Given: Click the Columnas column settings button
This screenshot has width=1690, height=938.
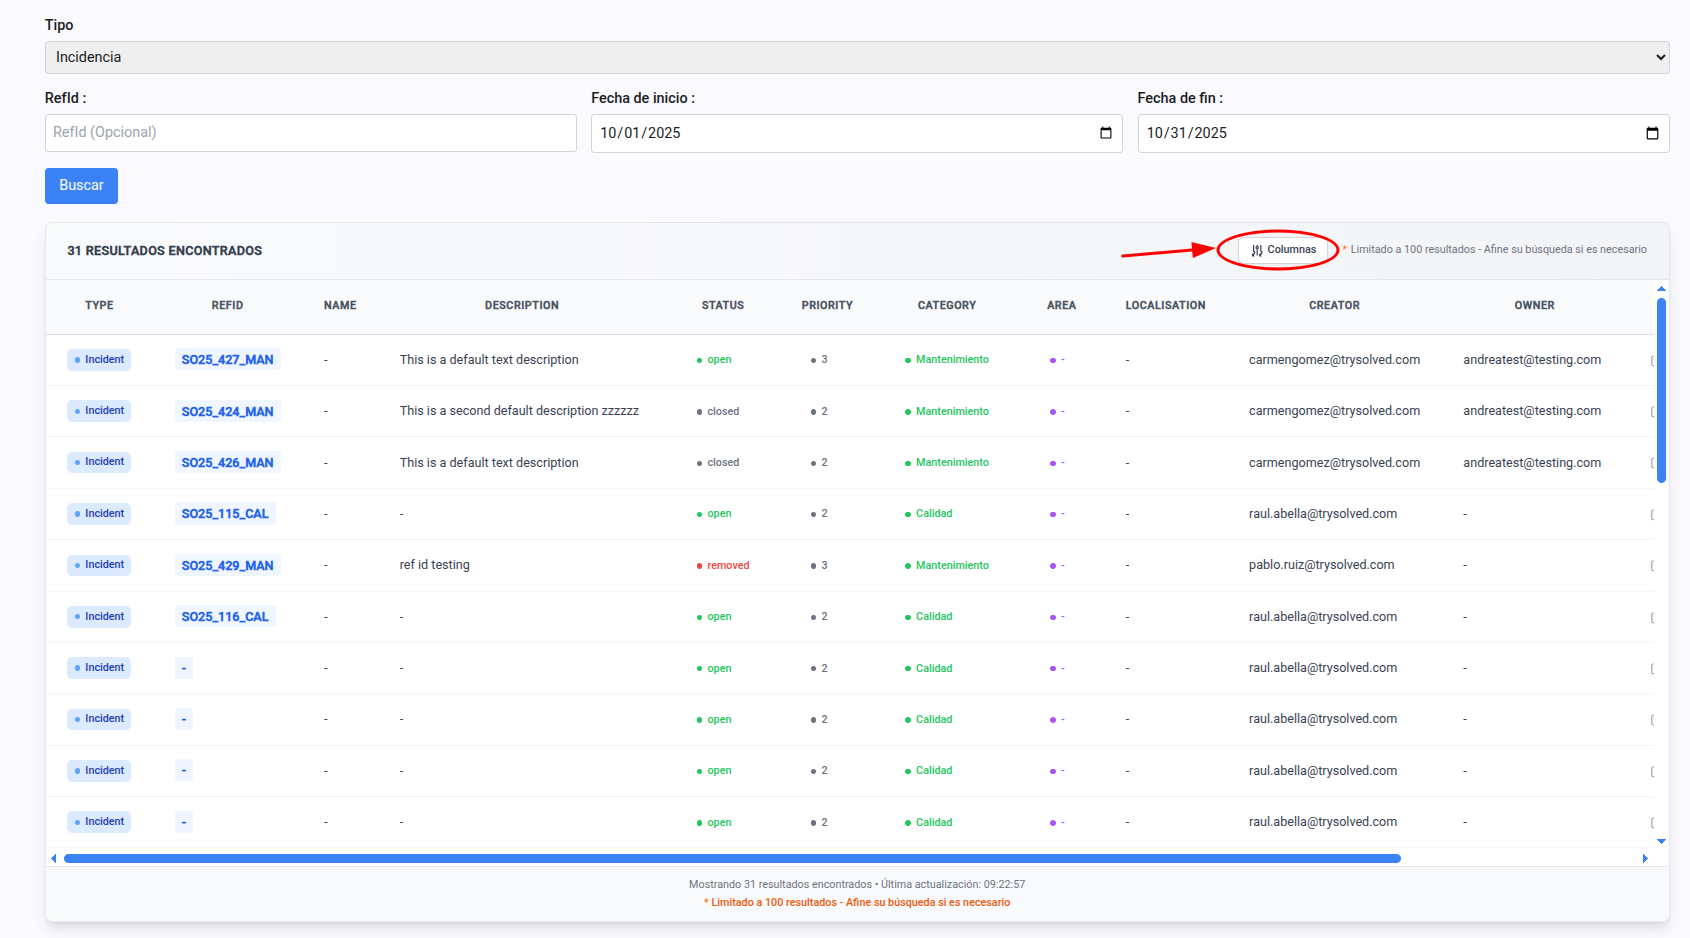Looking at the screenshot, I should click(1283, 250).
